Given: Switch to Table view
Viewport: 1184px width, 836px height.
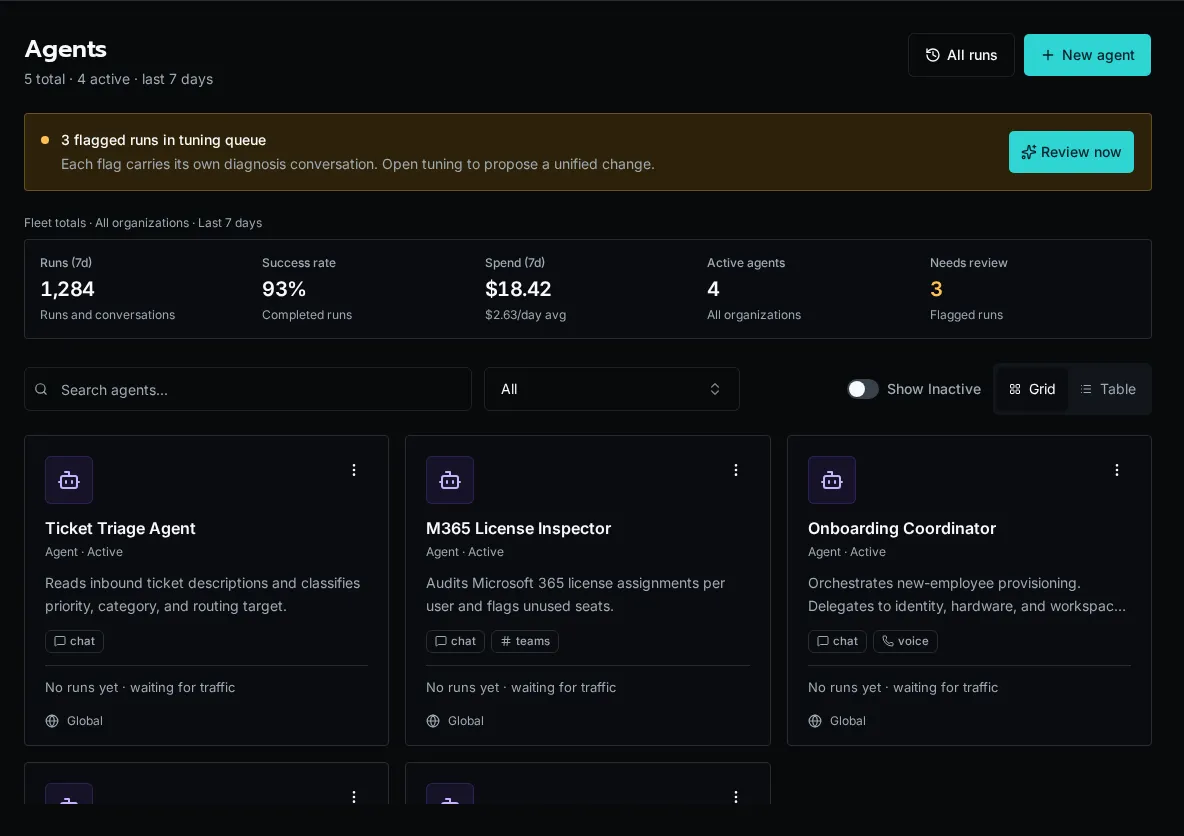Looking at the screenshot, I should click(1108, 389).
